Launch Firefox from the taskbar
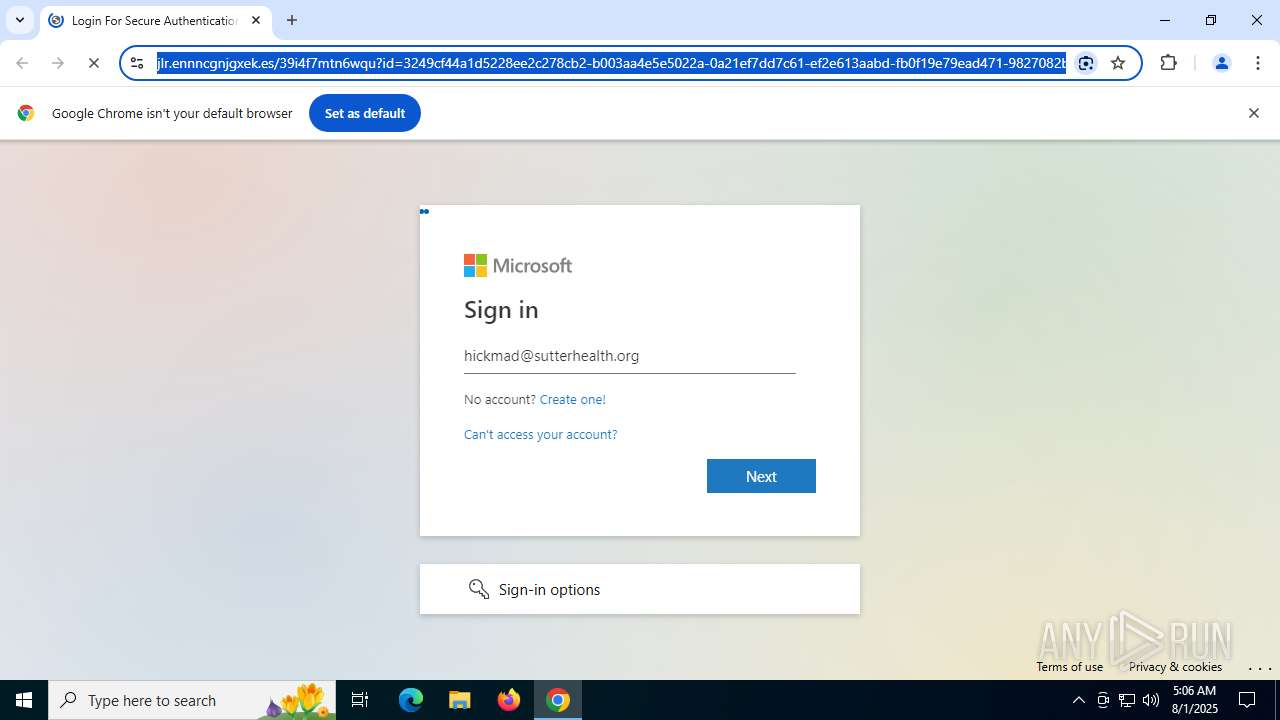Screen dimensions: 1280x720 click(509, 700)
